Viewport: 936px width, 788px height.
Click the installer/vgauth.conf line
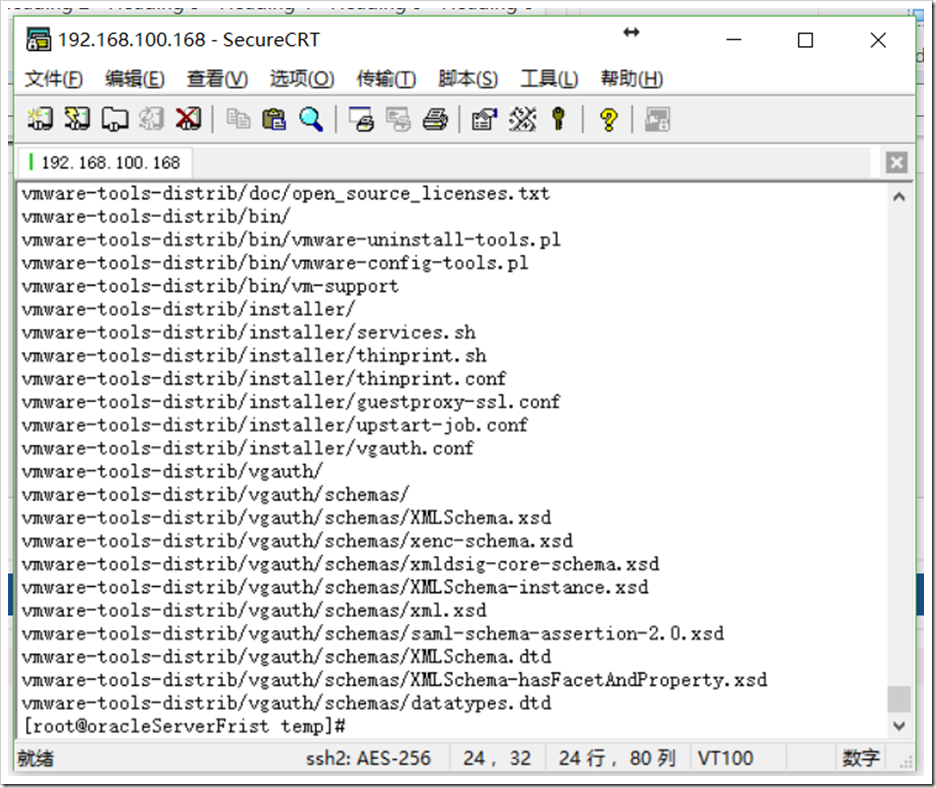248,448
